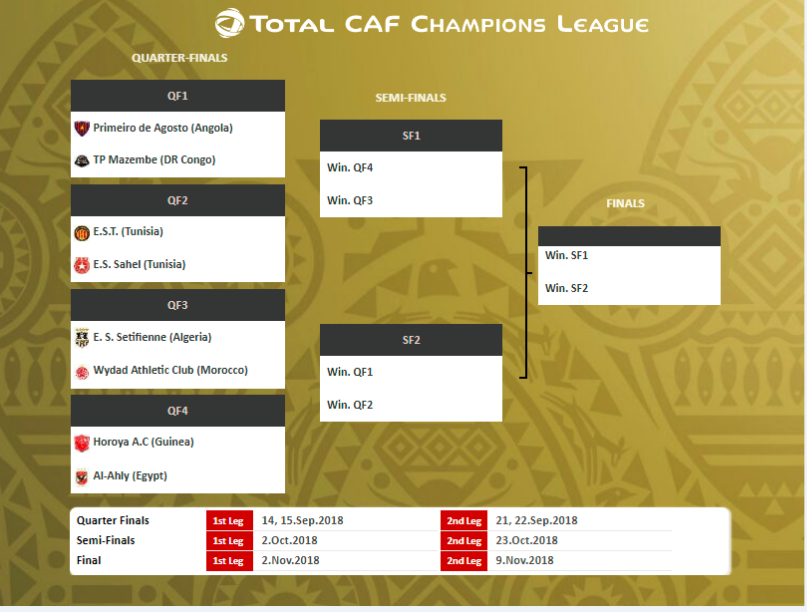The image size is (807, 612).
Task: Click the Wydad Athletic Club logo
Action: tap(82, 372)
